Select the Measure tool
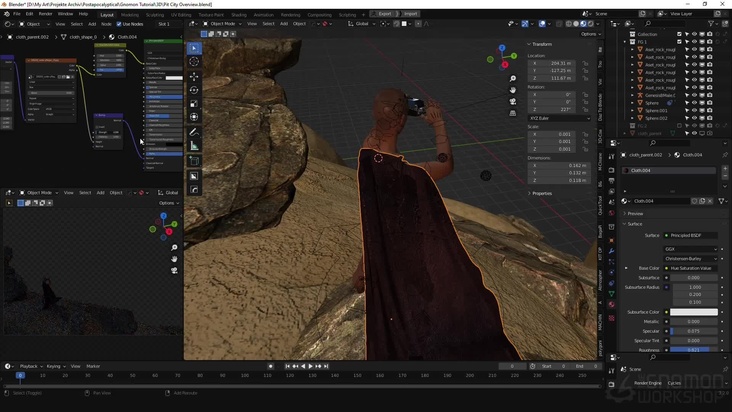 [x=194, y=146]
